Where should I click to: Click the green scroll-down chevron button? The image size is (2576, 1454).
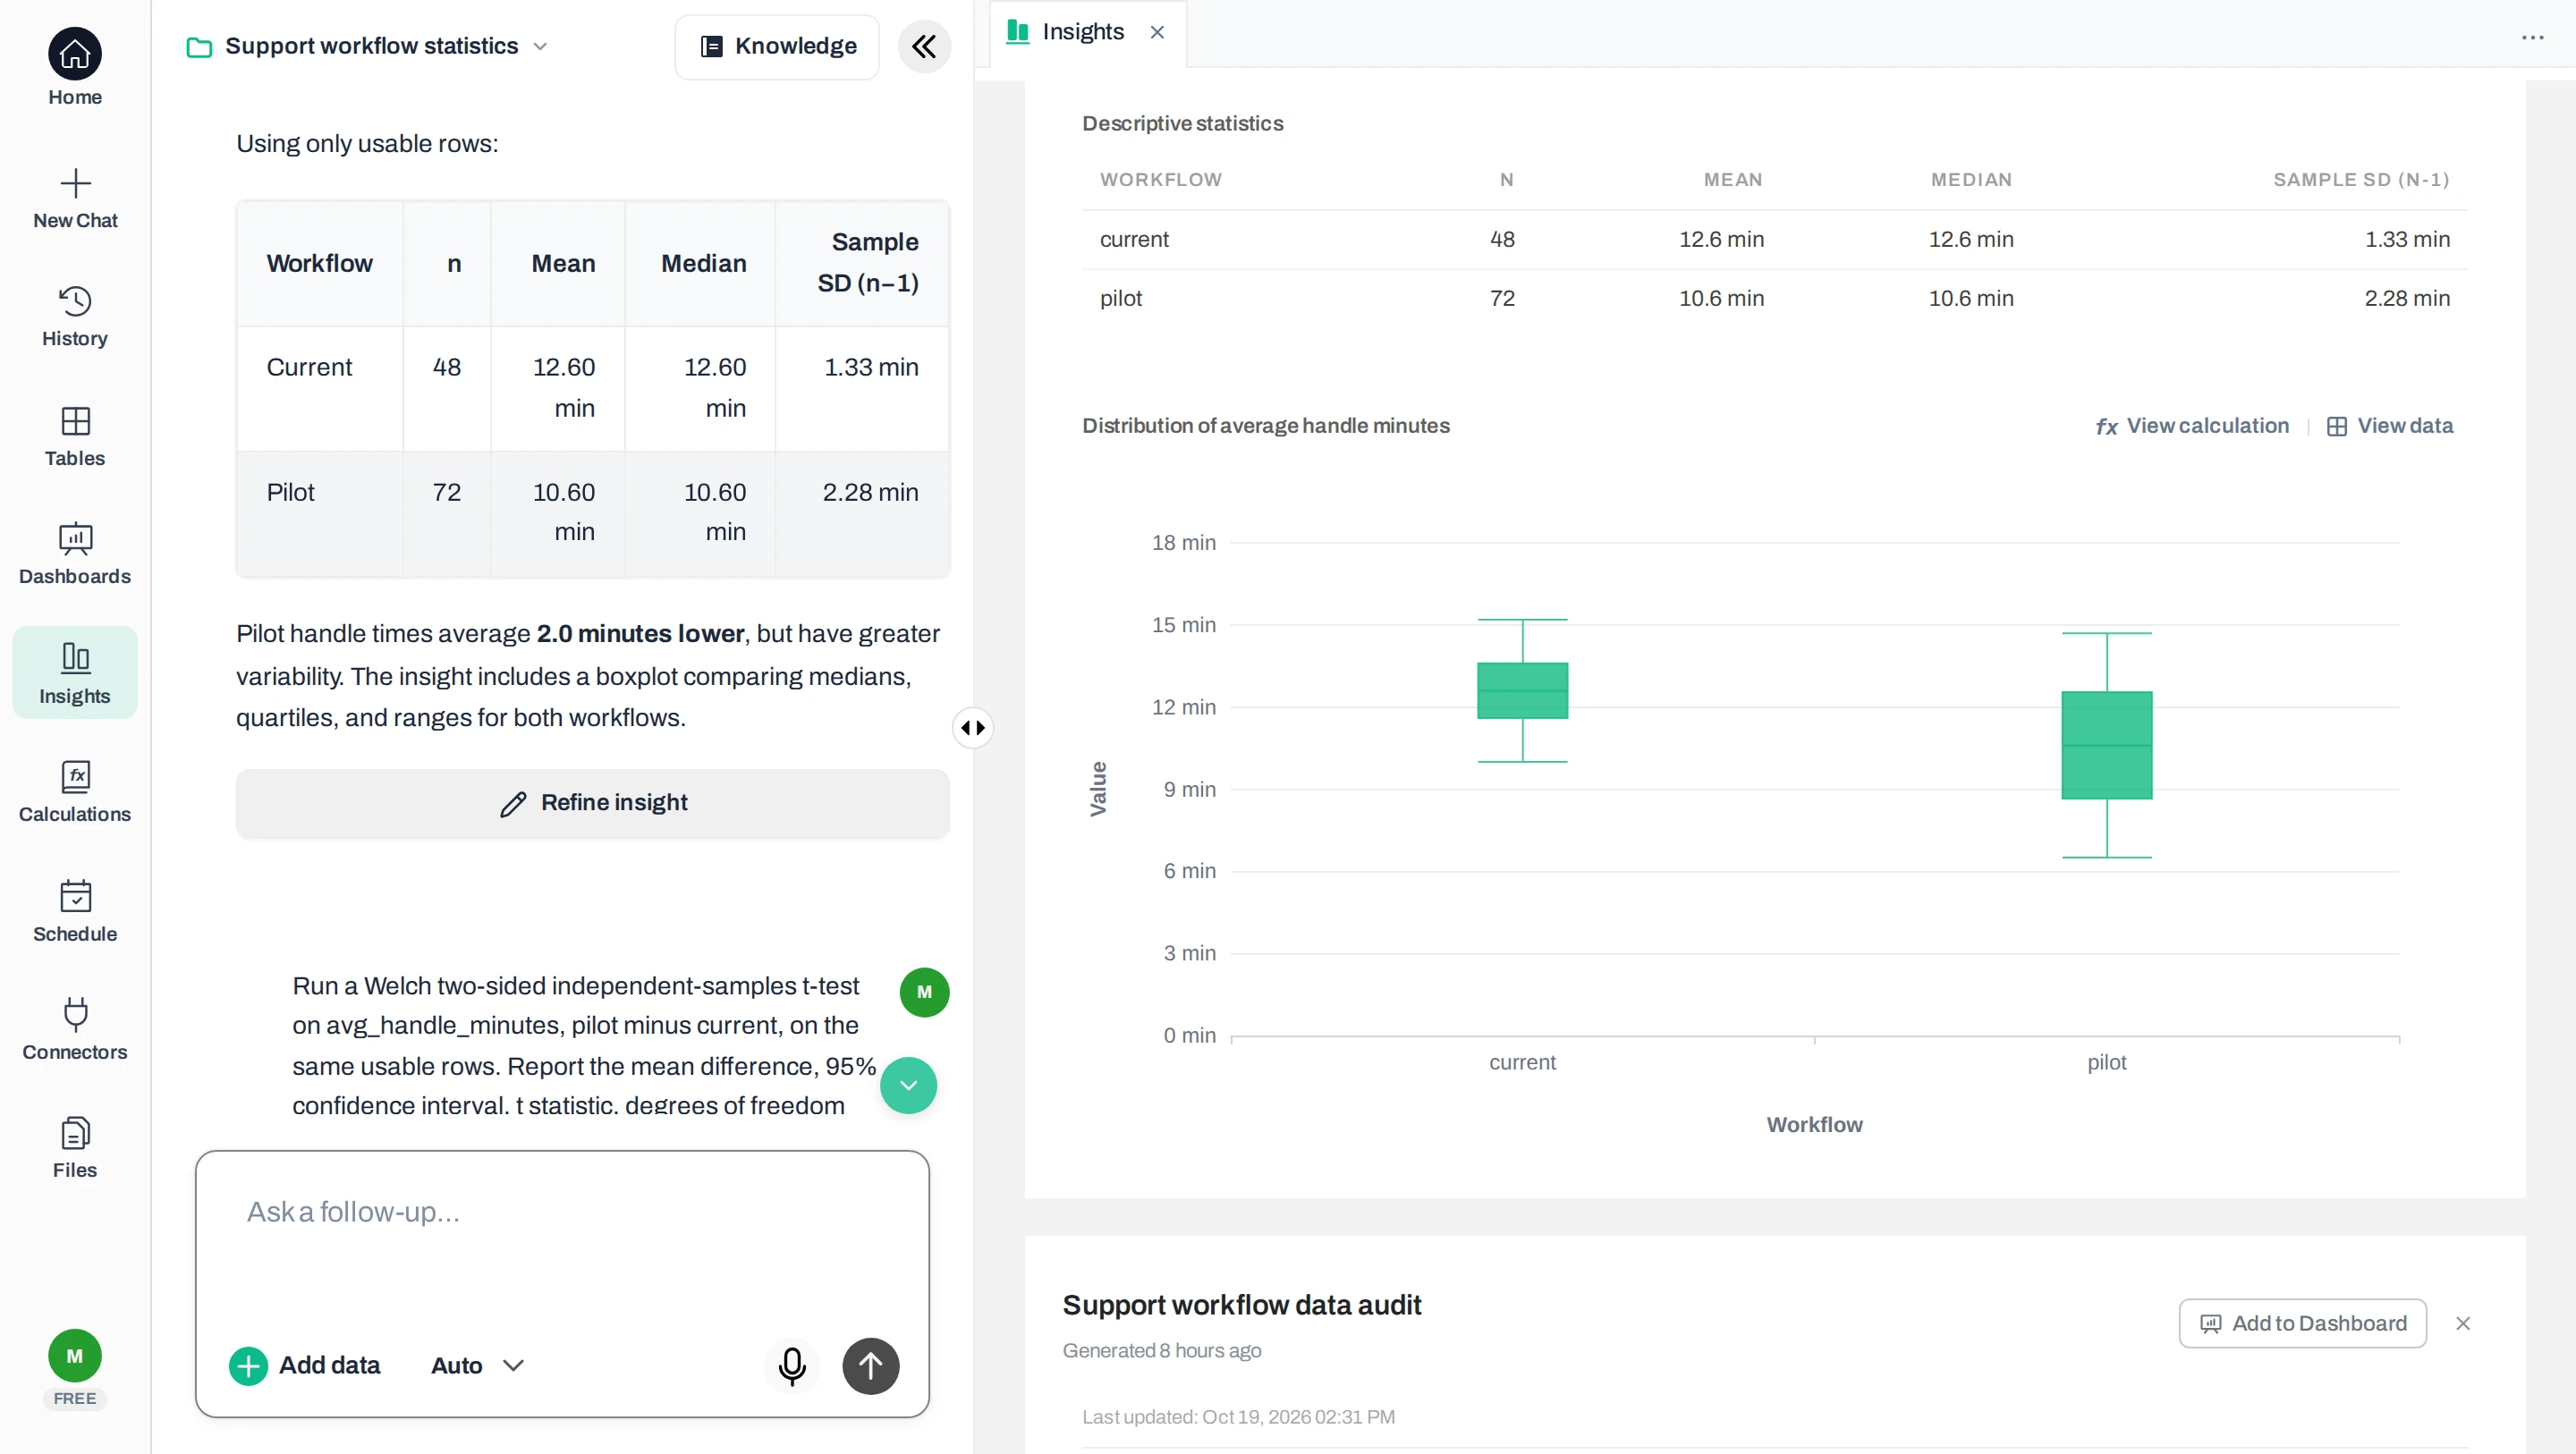[908, 1085]
